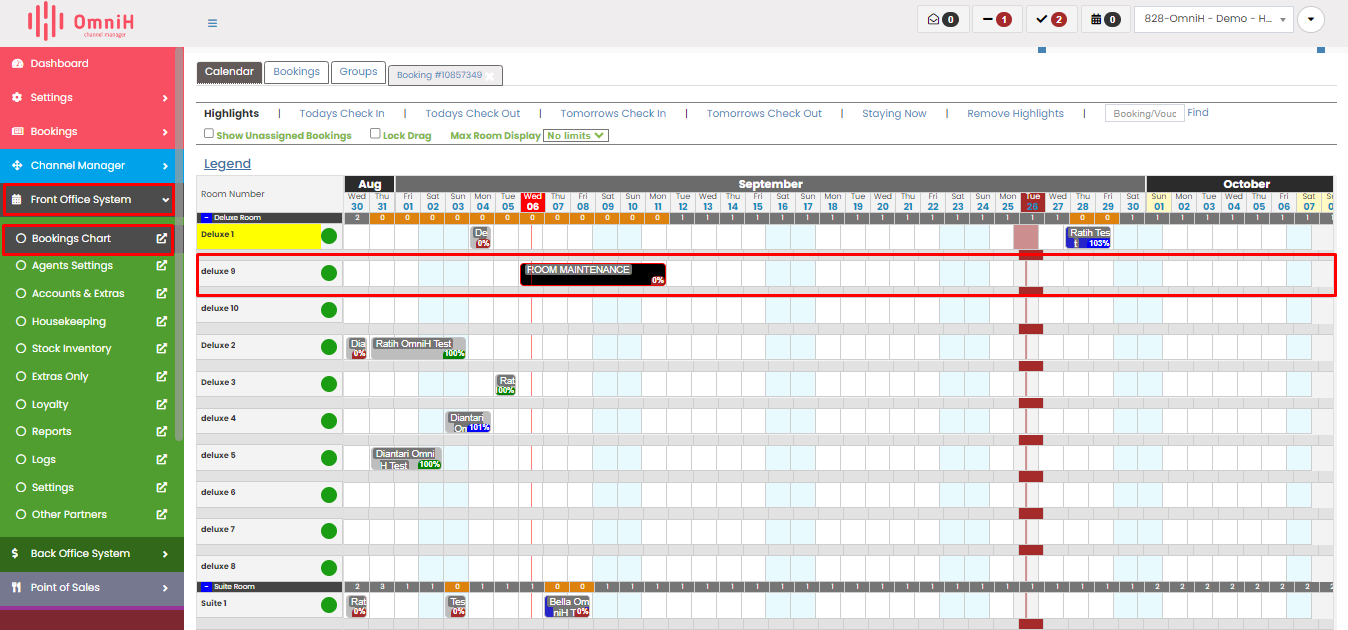Image resolution: width=1348 pixels, height=630 pixels.
Task: Highlight Staying Now bookings
Action: pos(894,114)
